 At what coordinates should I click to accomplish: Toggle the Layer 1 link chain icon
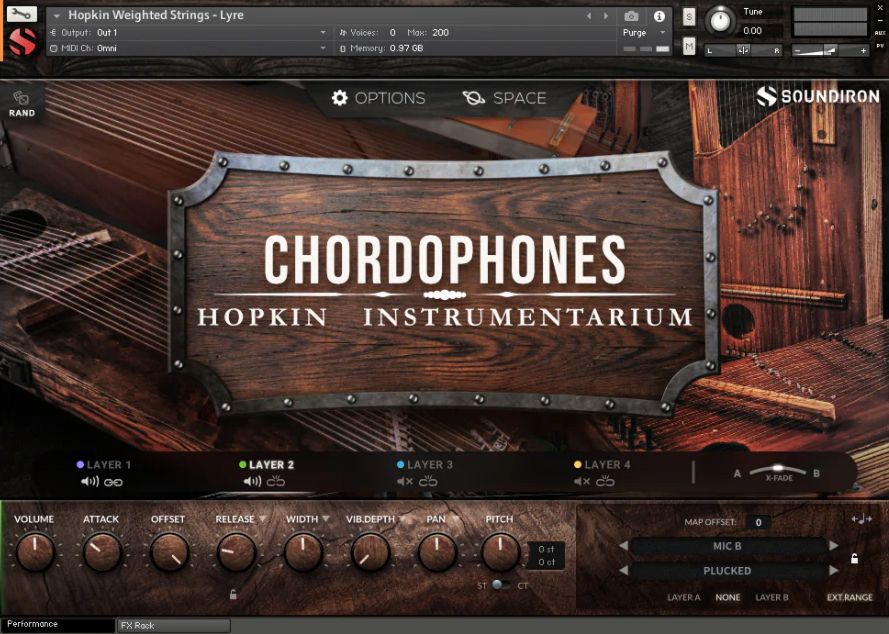[113, 483]
